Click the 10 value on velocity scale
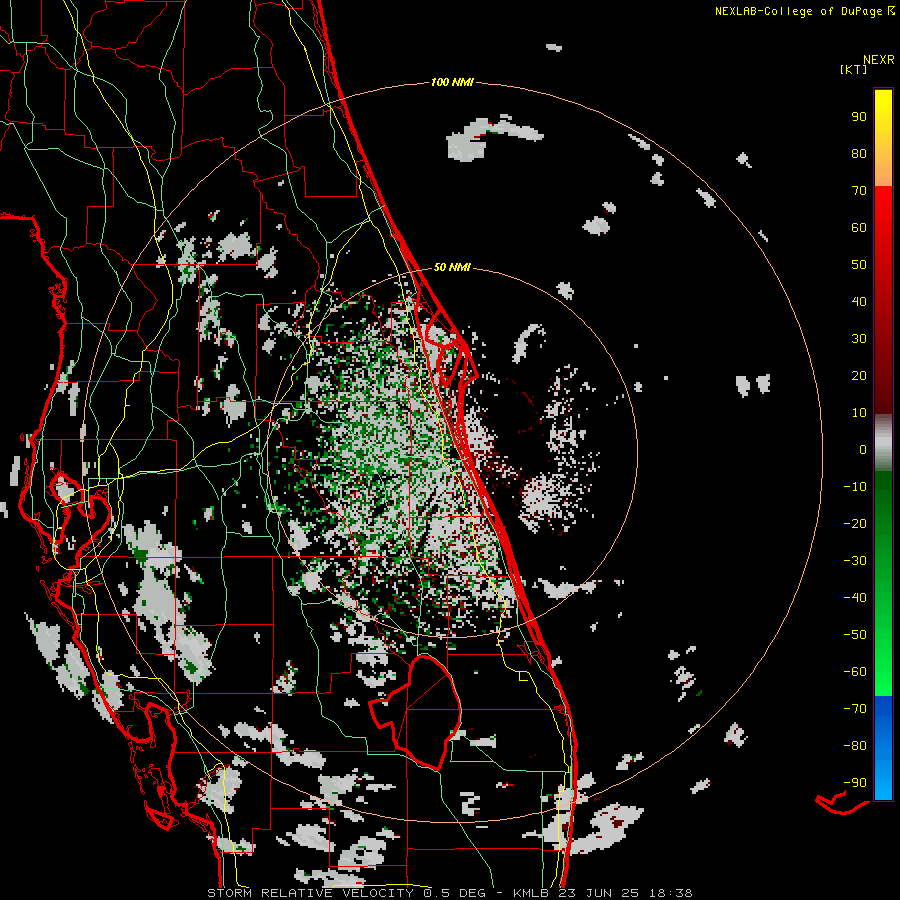The height and width of the screenshot is (900, 900). tap(859, 413)
